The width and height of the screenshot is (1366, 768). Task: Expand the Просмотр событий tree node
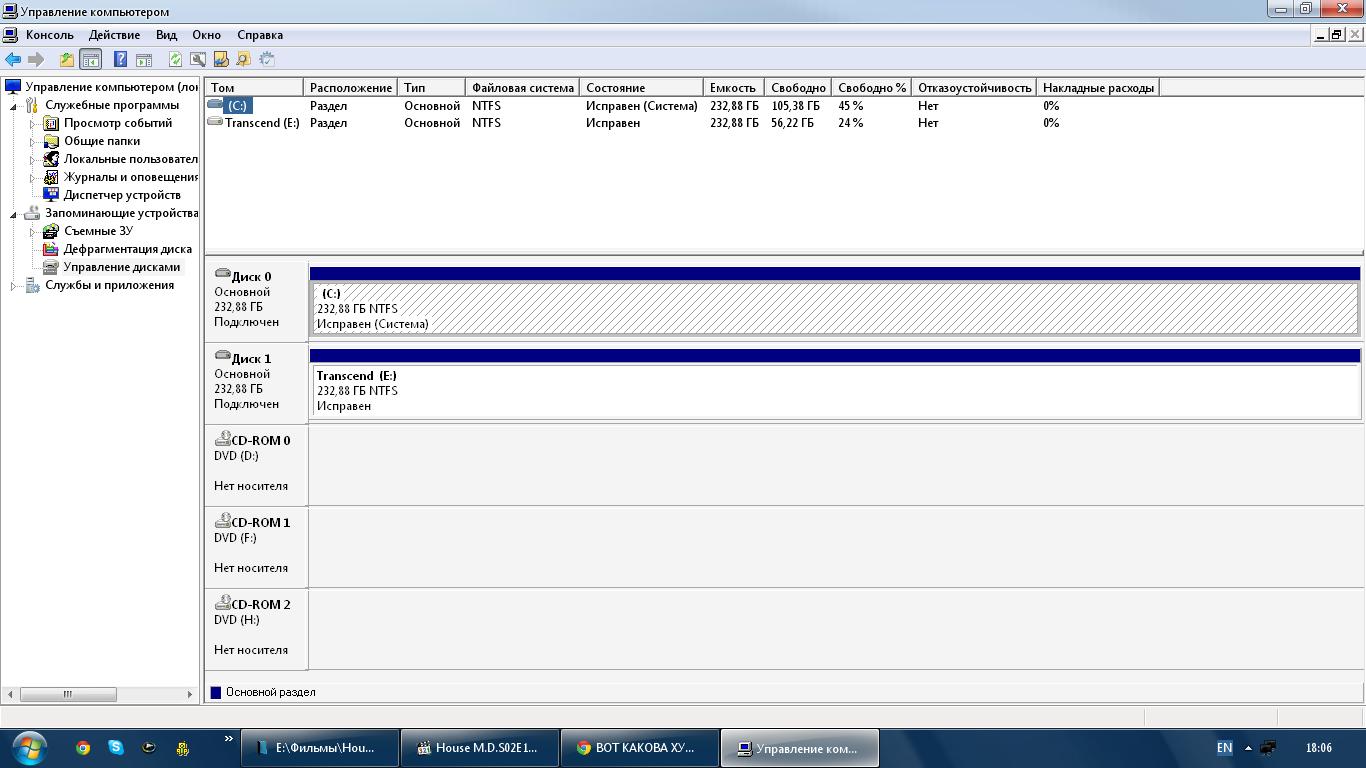[32, 124]
